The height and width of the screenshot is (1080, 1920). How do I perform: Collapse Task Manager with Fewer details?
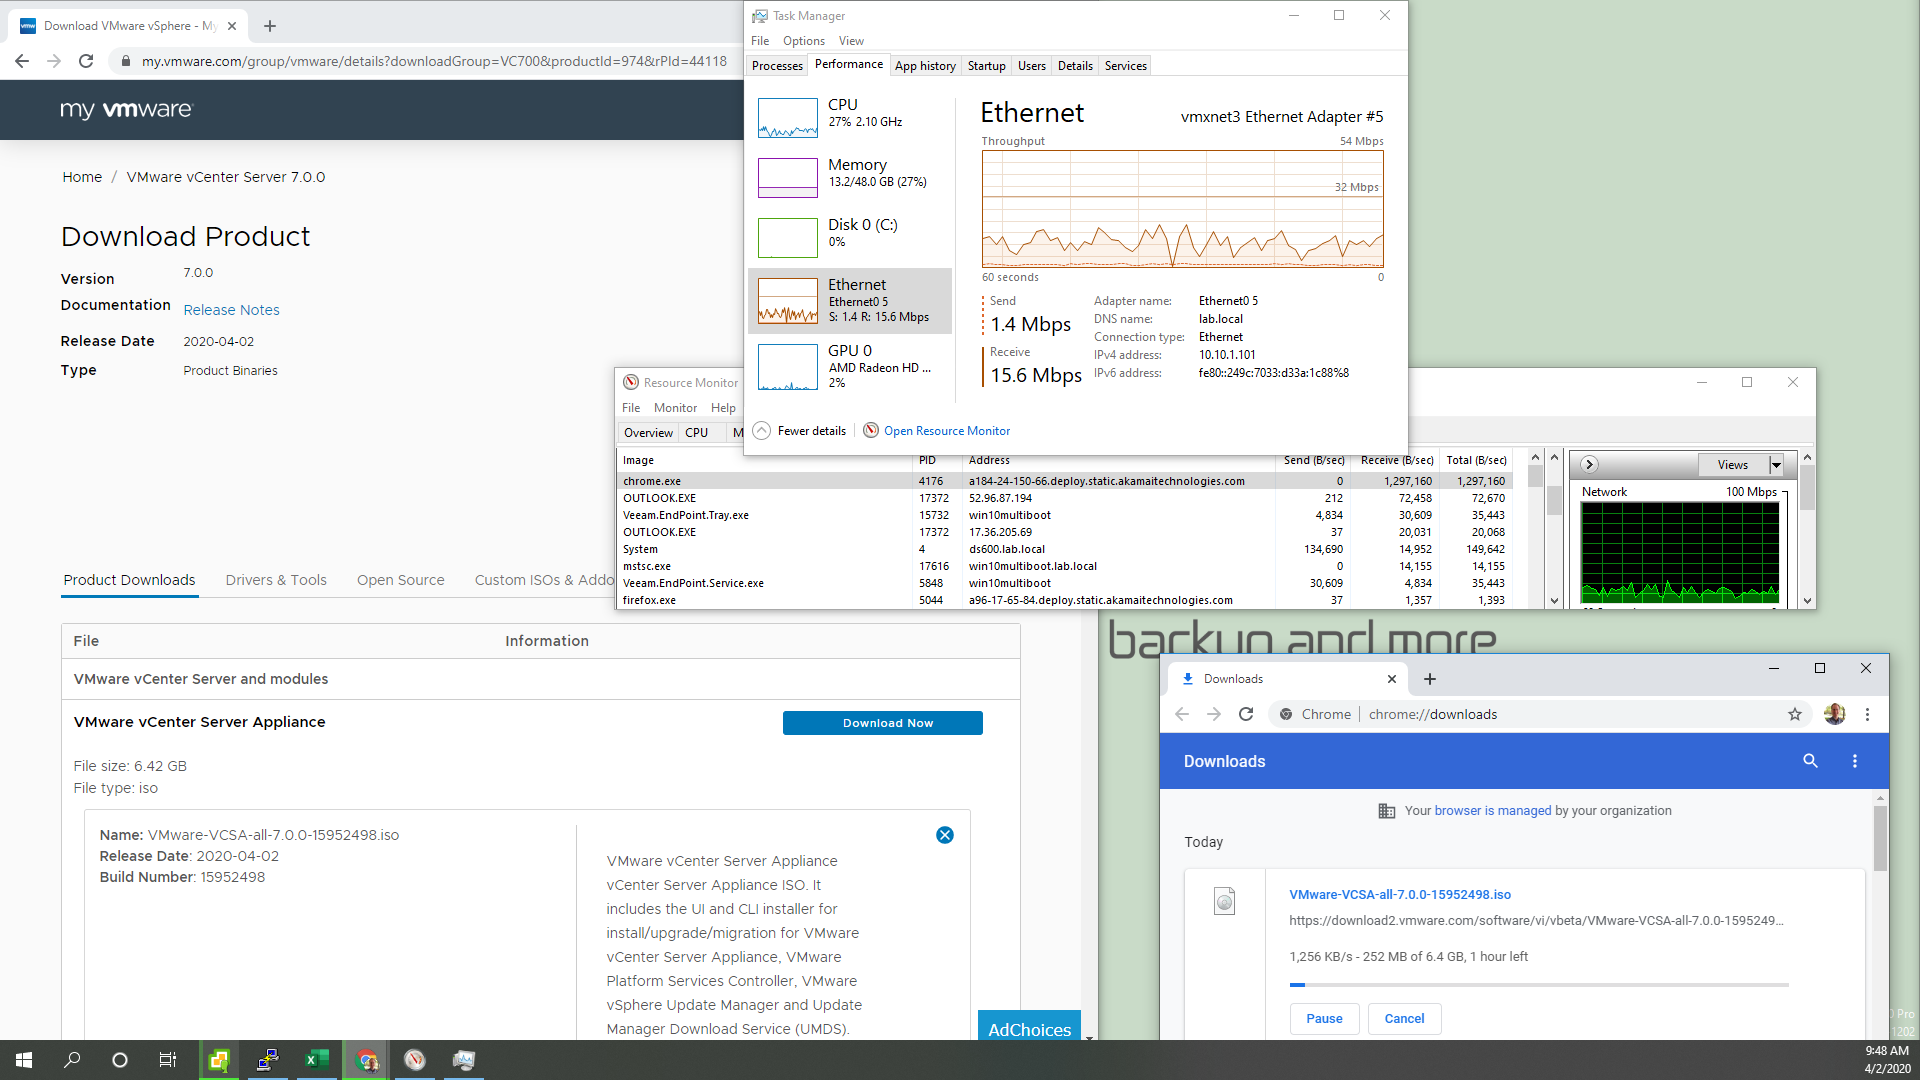click(x=801, y=431)
